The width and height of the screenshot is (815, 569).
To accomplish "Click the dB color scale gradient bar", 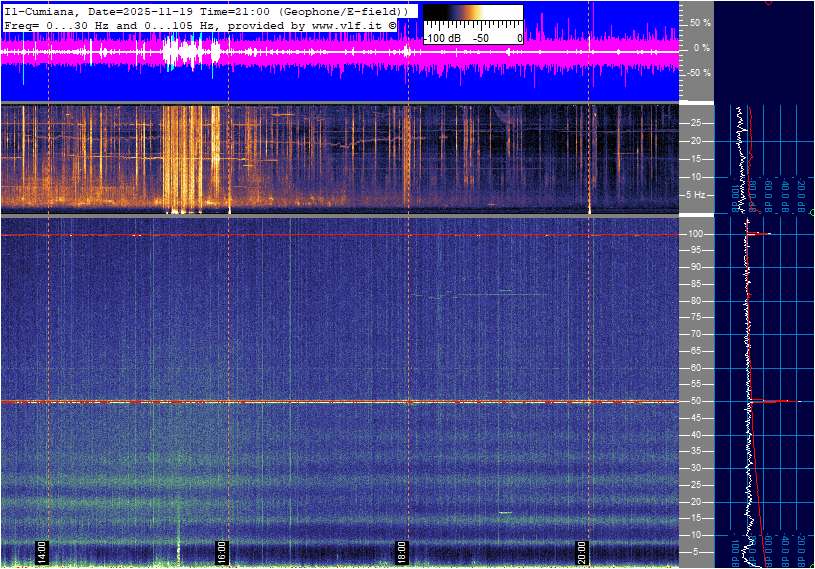I will point(472,17).
